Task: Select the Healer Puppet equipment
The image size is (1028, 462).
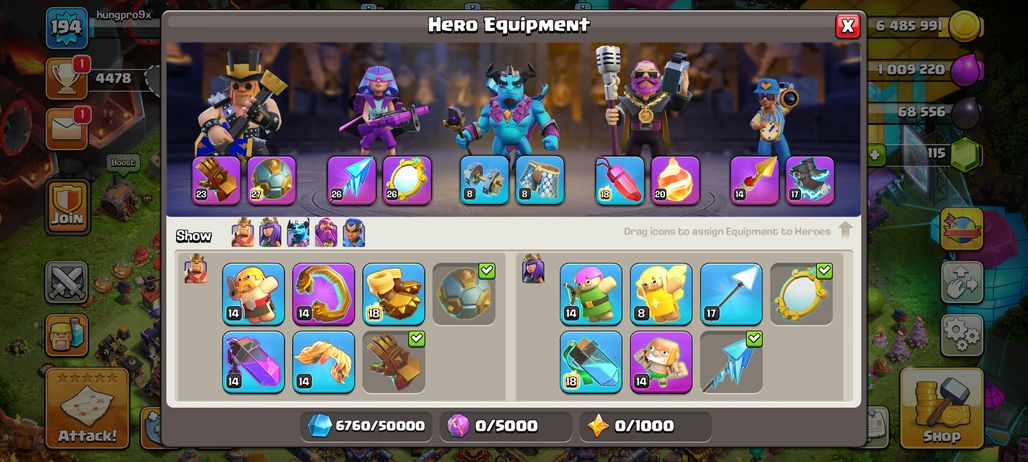Action: (661, 294)
